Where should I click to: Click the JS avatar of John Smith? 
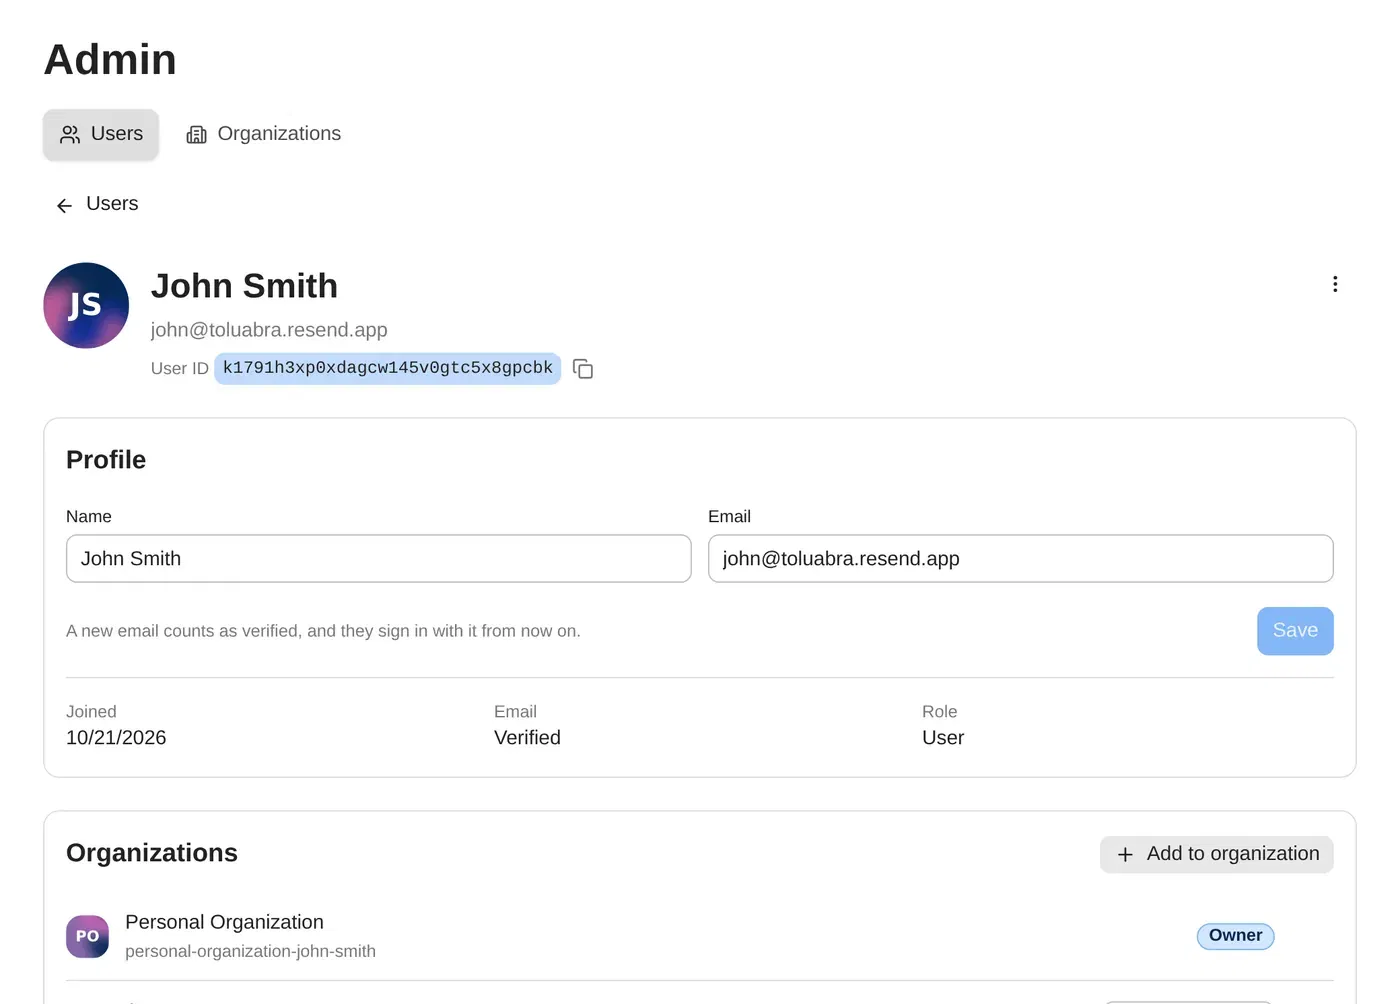pos(86,306)
